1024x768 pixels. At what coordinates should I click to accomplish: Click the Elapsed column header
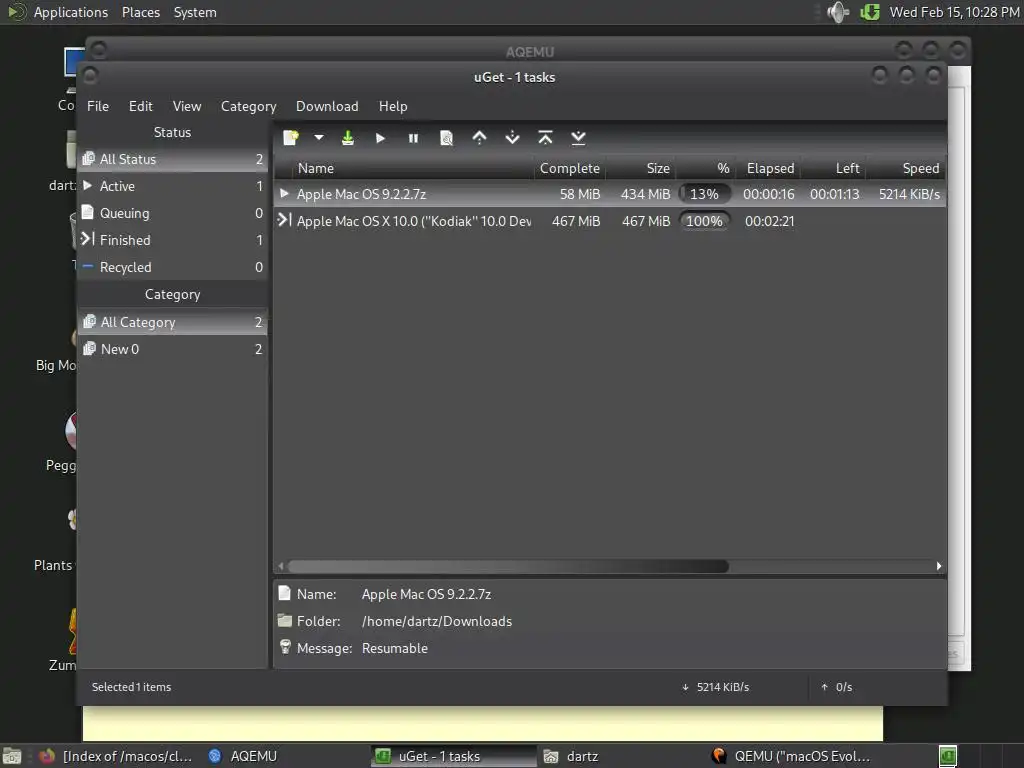tap(768, 168)
